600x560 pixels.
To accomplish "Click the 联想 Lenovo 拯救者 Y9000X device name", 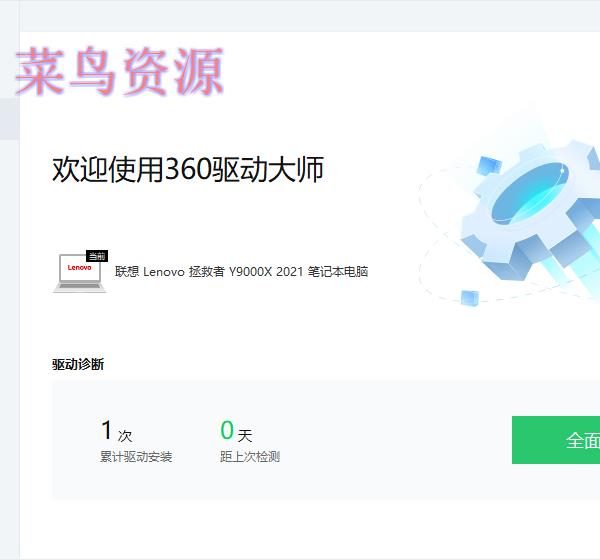I will point(241,272).
